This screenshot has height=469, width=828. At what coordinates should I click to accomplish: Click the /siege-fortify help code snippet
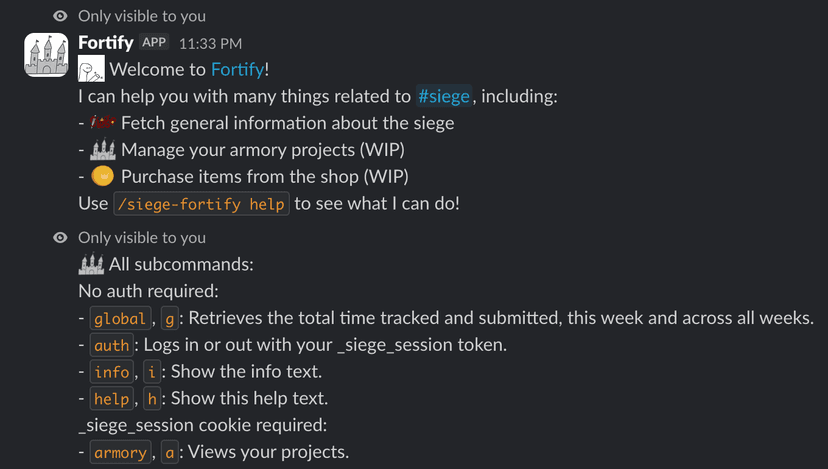click(201, 204)
